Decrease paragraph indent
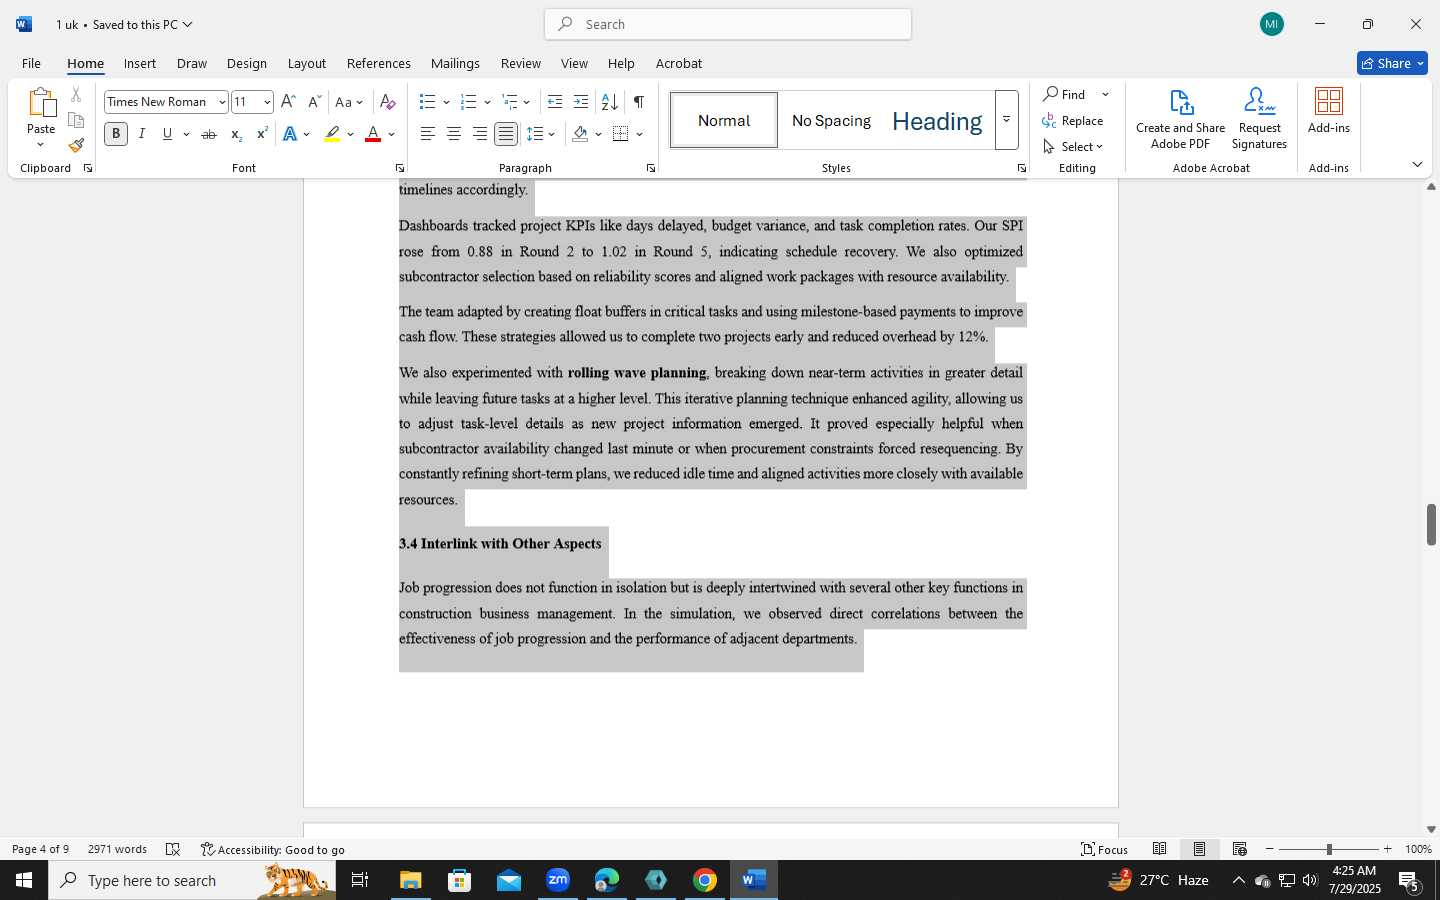Screen dimensions: 1440x900 555,102
